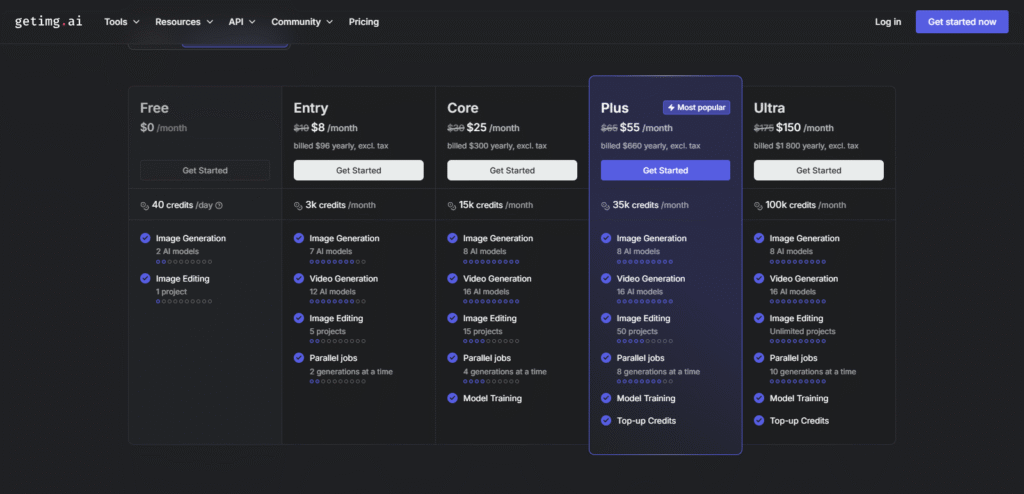This screenshot has height=494, width=1024.
Task: Click the credits coin icon beside 100k credits
Action: [759, 205]
